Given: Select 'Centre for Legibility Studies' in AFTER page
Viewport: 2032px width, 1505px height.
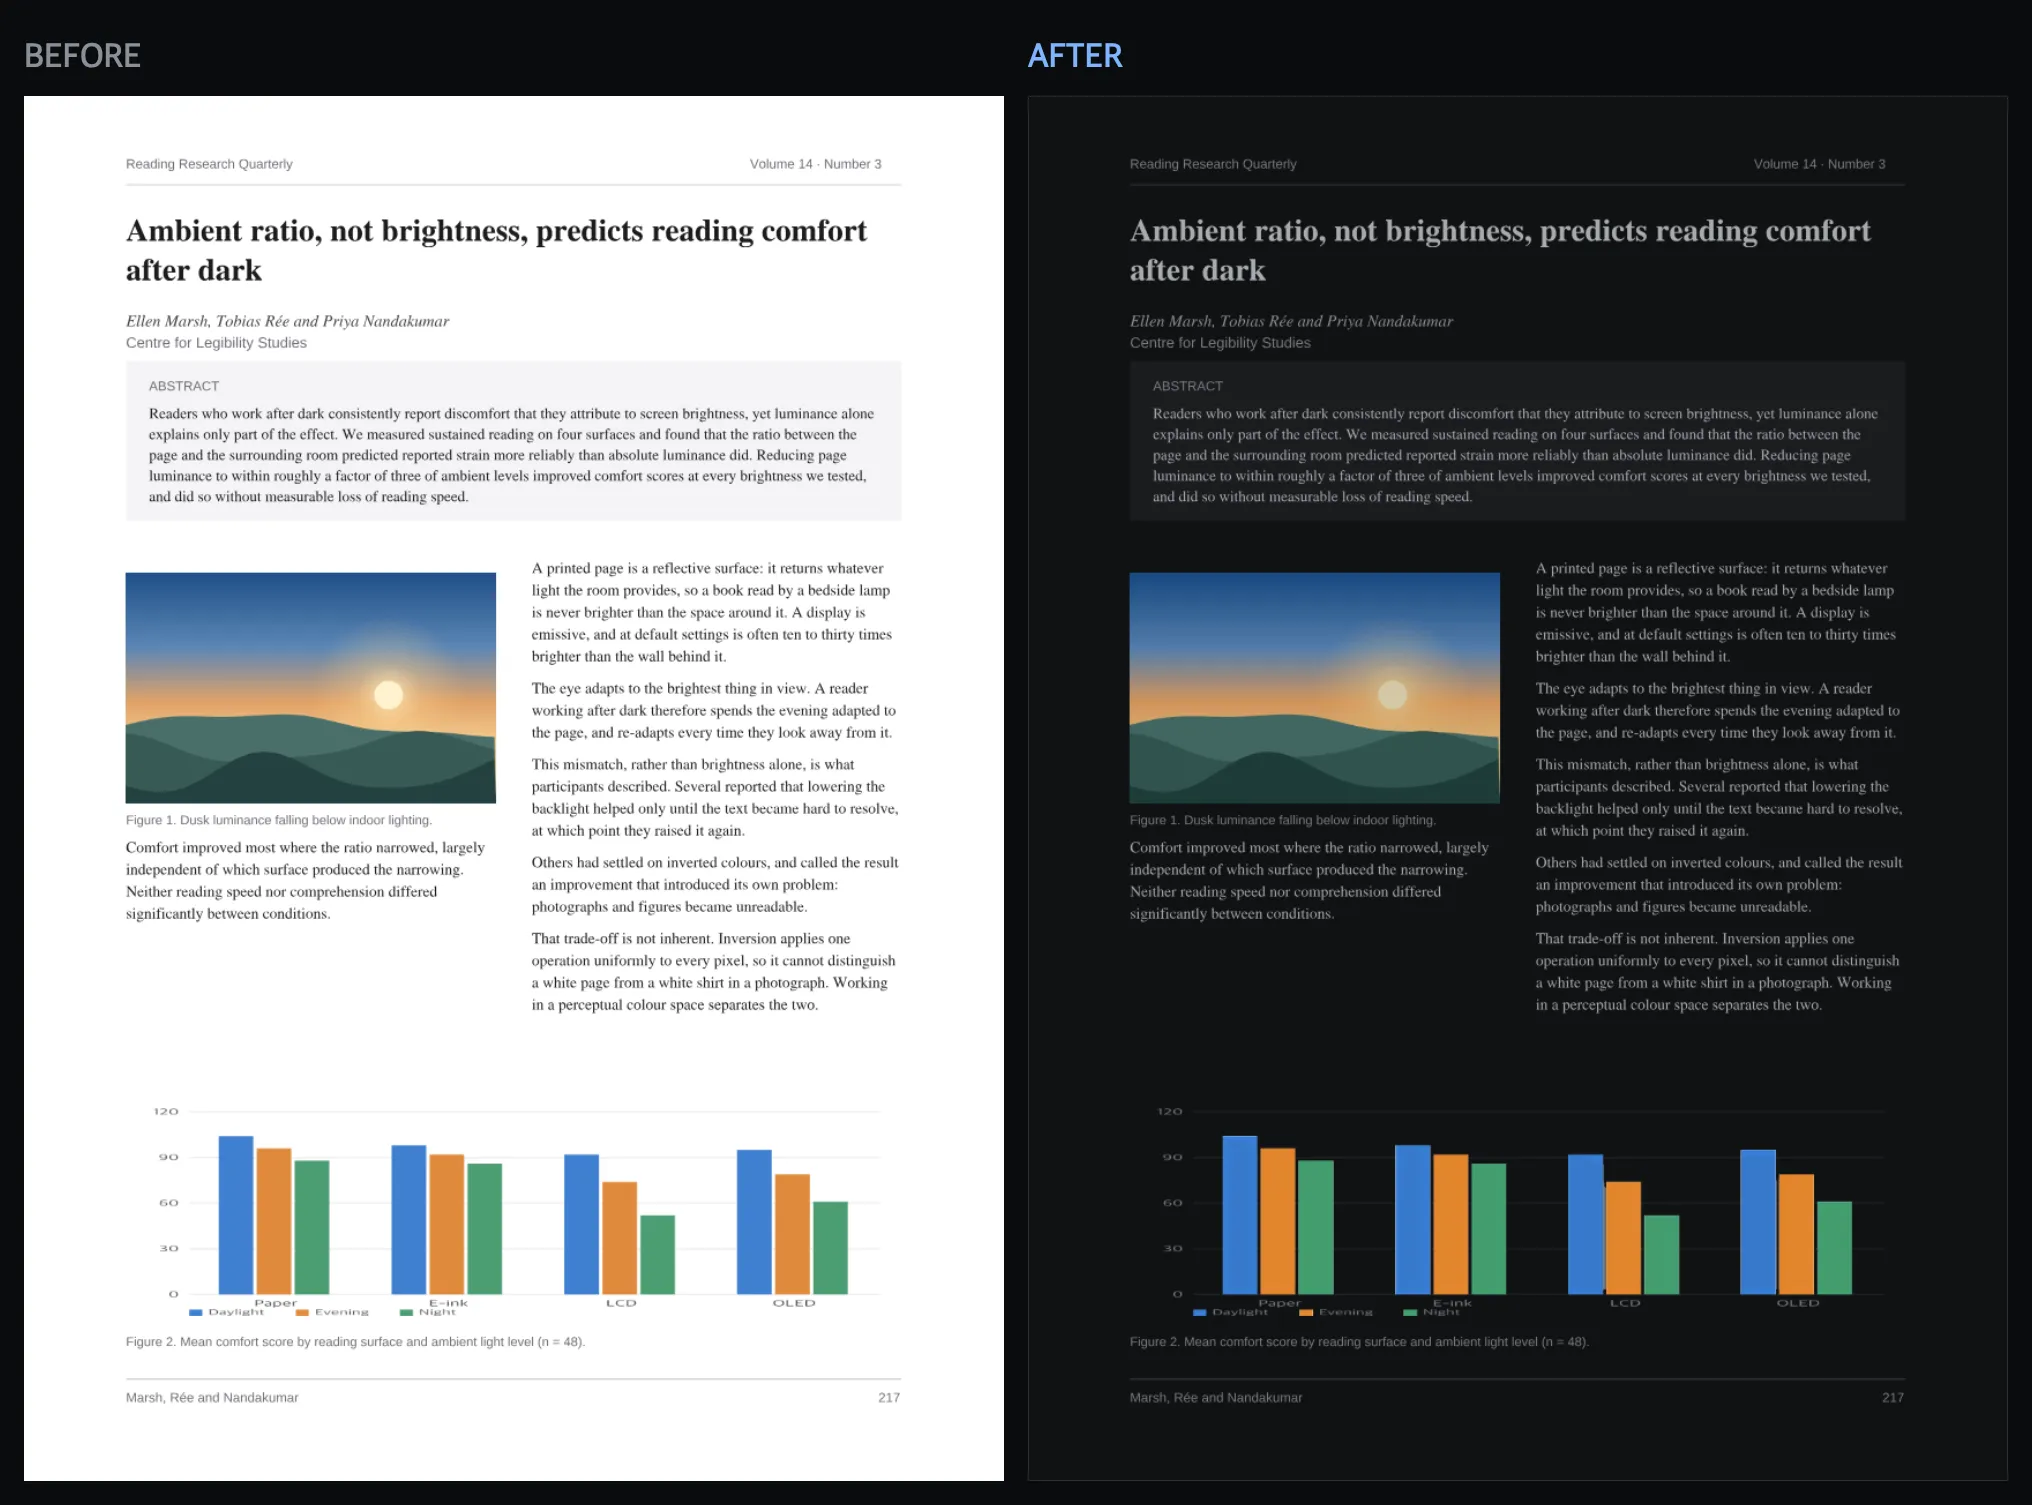Looking at the screenshot, I should click(1220, 343).
